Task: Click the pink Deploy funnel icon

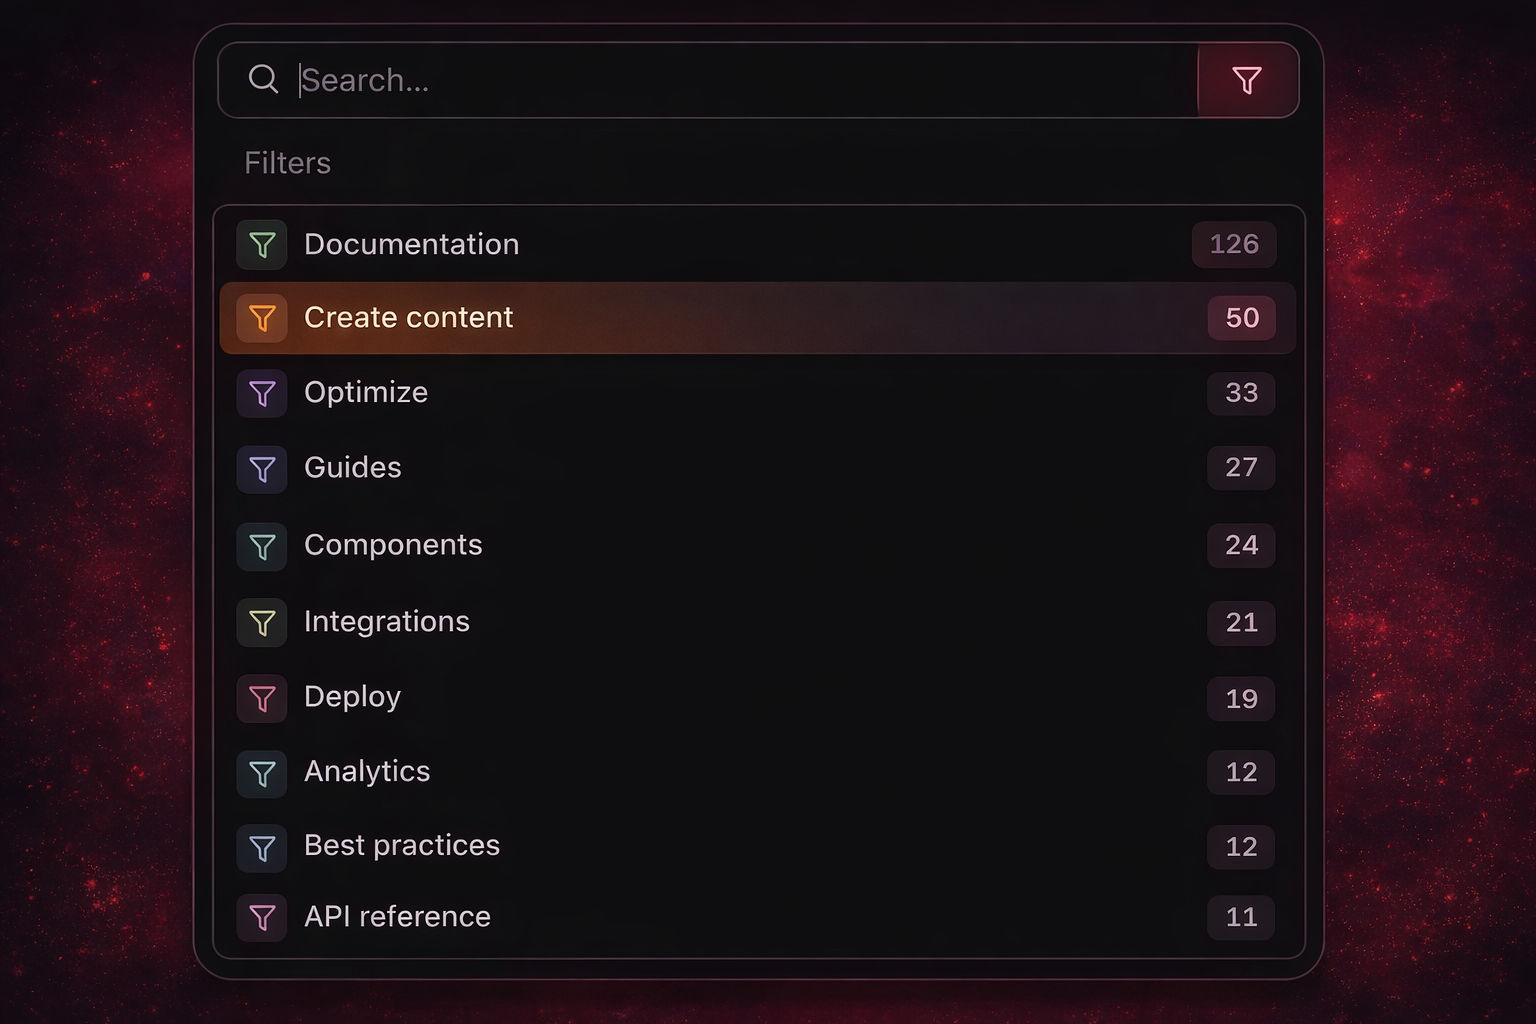Action: coord(261,698)
